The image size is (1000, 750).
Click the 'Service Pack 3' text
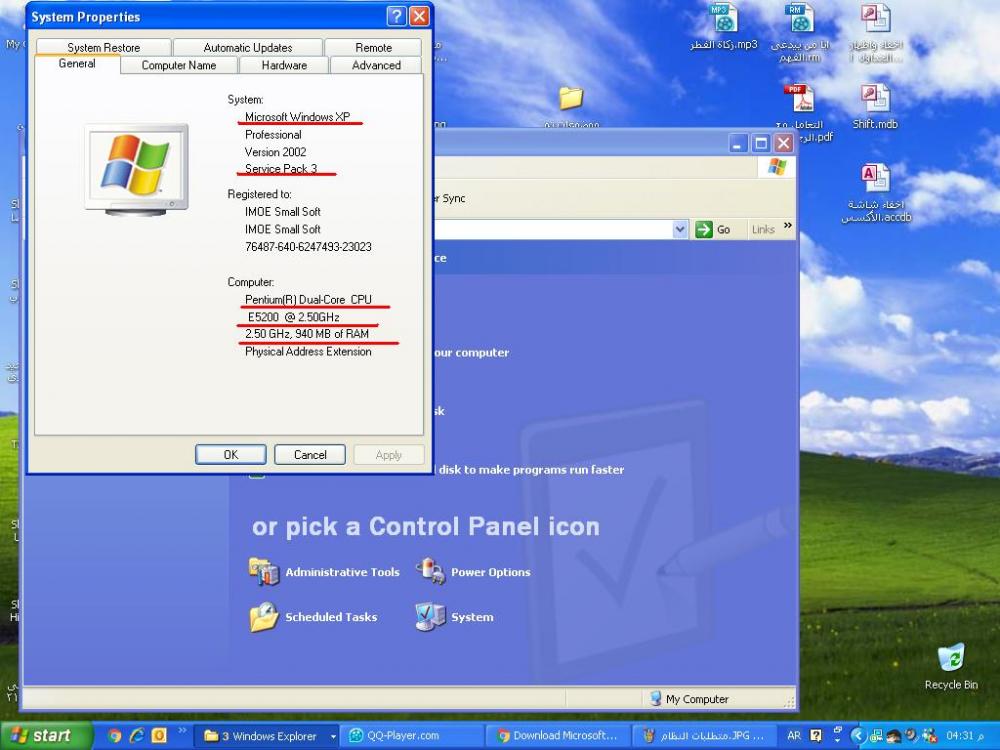click(x=281, y=168)
